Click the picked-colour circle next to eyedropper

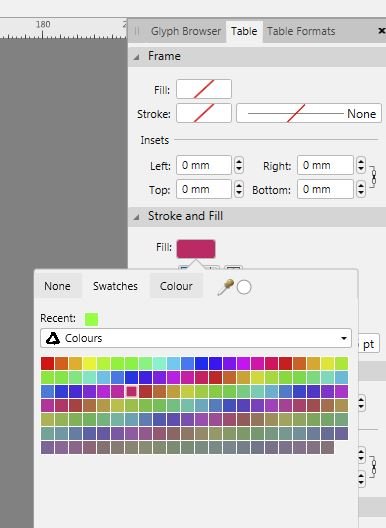coord(244,287)
